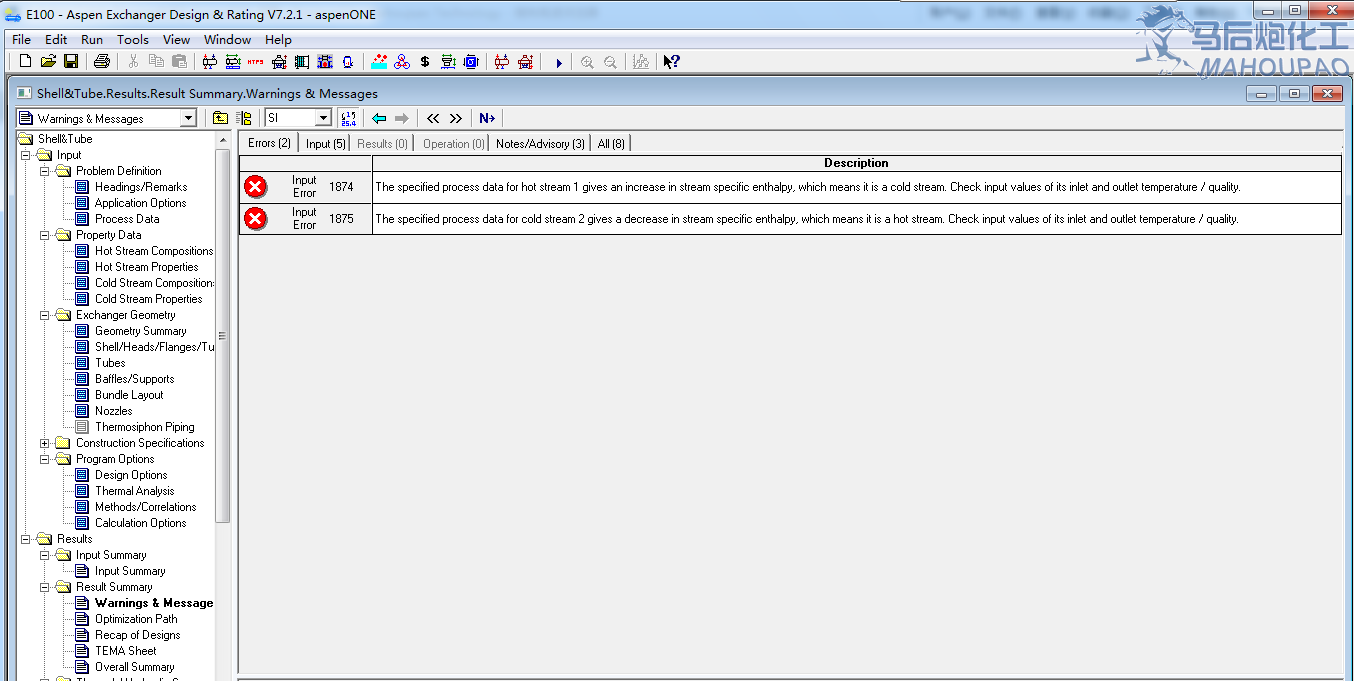Switch to the Input (5) tab
The height and width of the screenshot is (681, 1354).
point(326,144)
